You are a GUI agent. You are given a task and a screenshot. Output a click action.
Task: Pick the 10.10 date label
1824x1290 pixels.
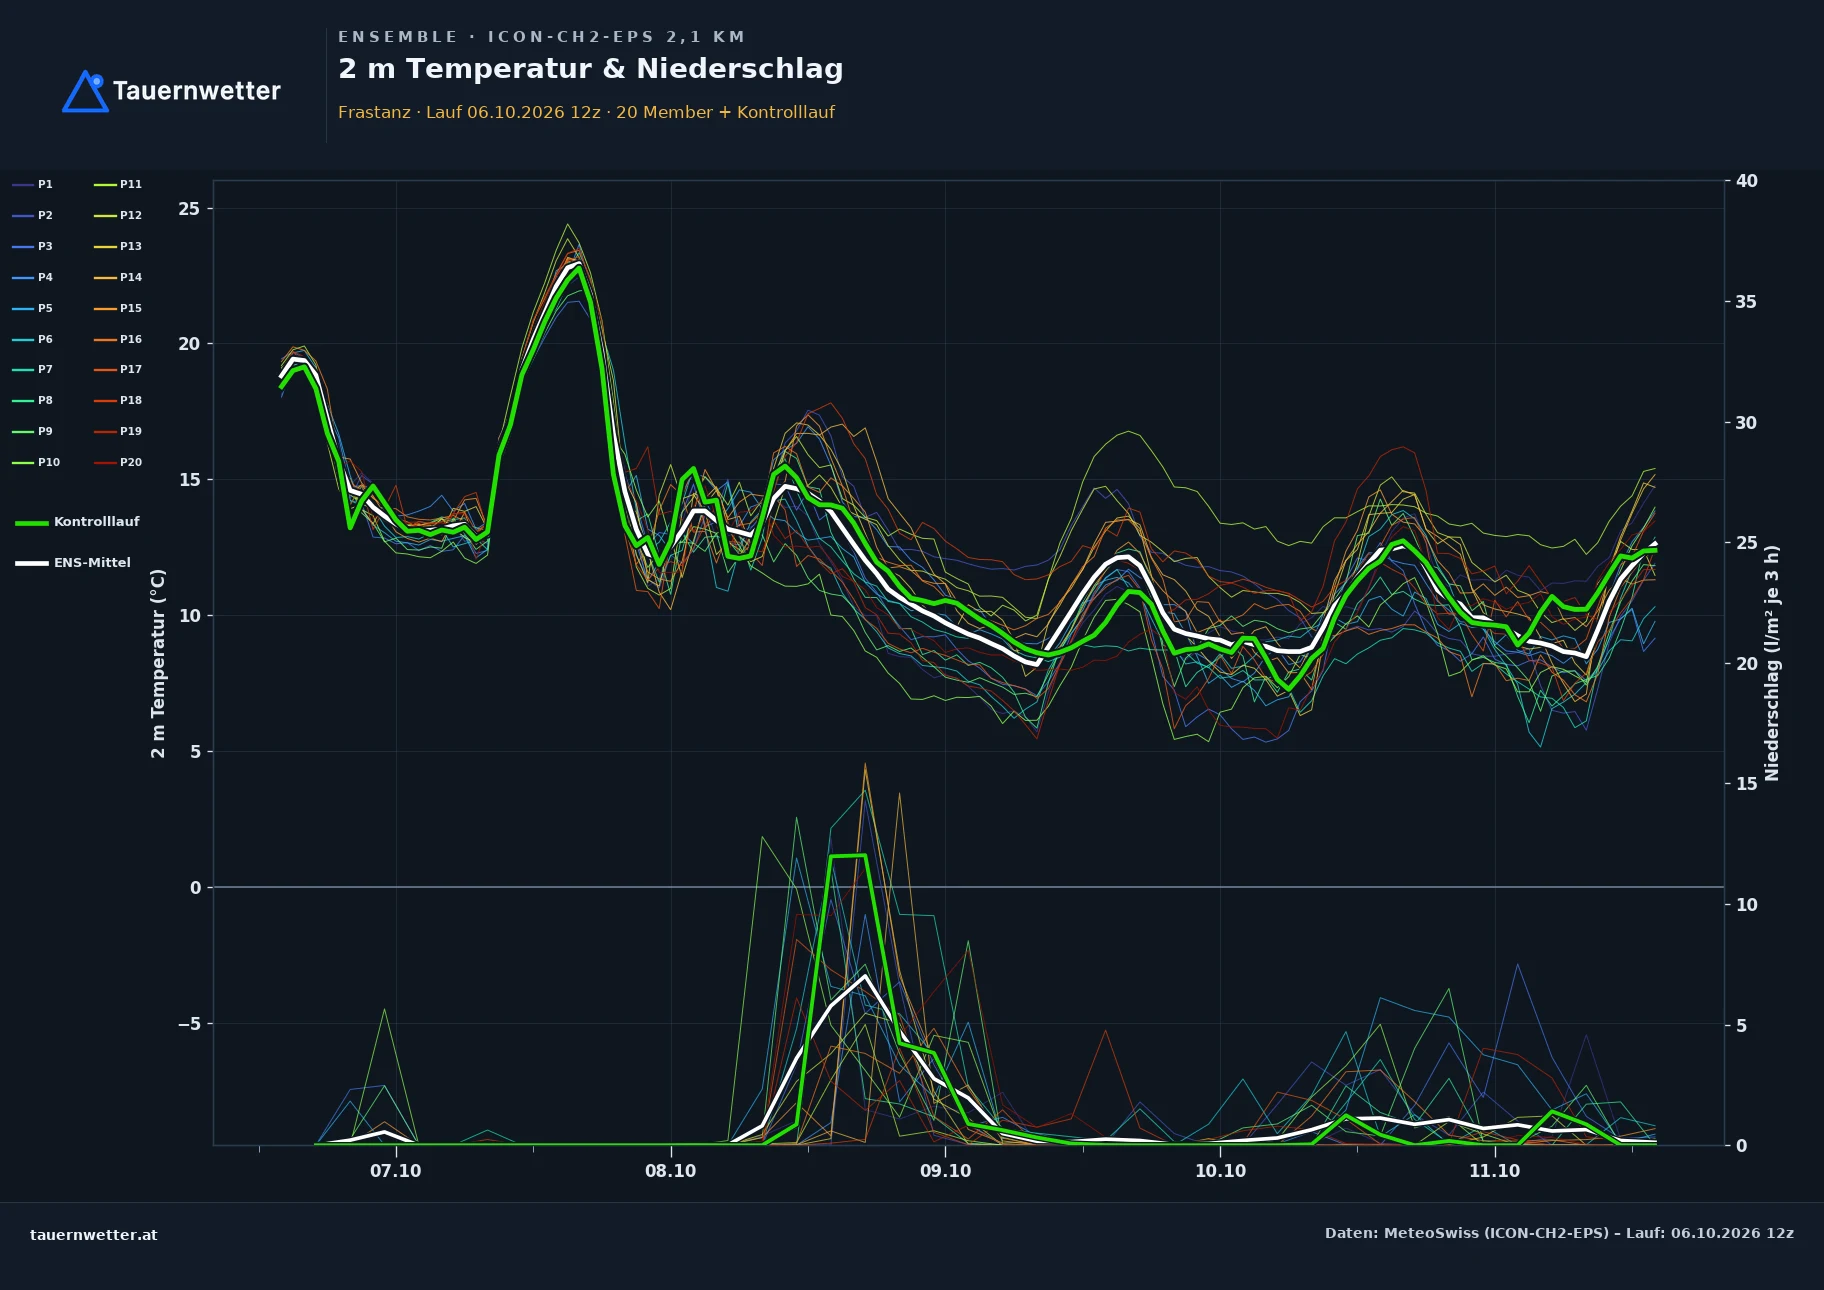click(1220, 1171)
